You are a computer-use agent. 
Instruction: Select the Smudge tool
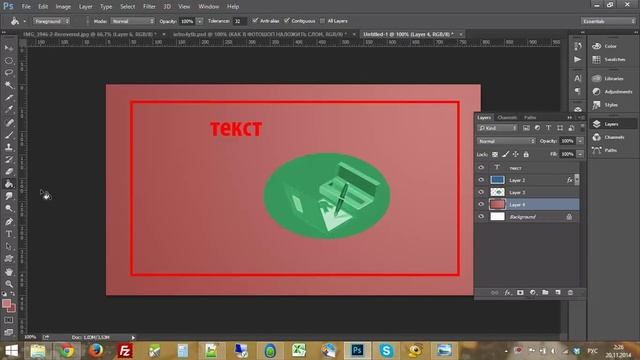[9, 196]
